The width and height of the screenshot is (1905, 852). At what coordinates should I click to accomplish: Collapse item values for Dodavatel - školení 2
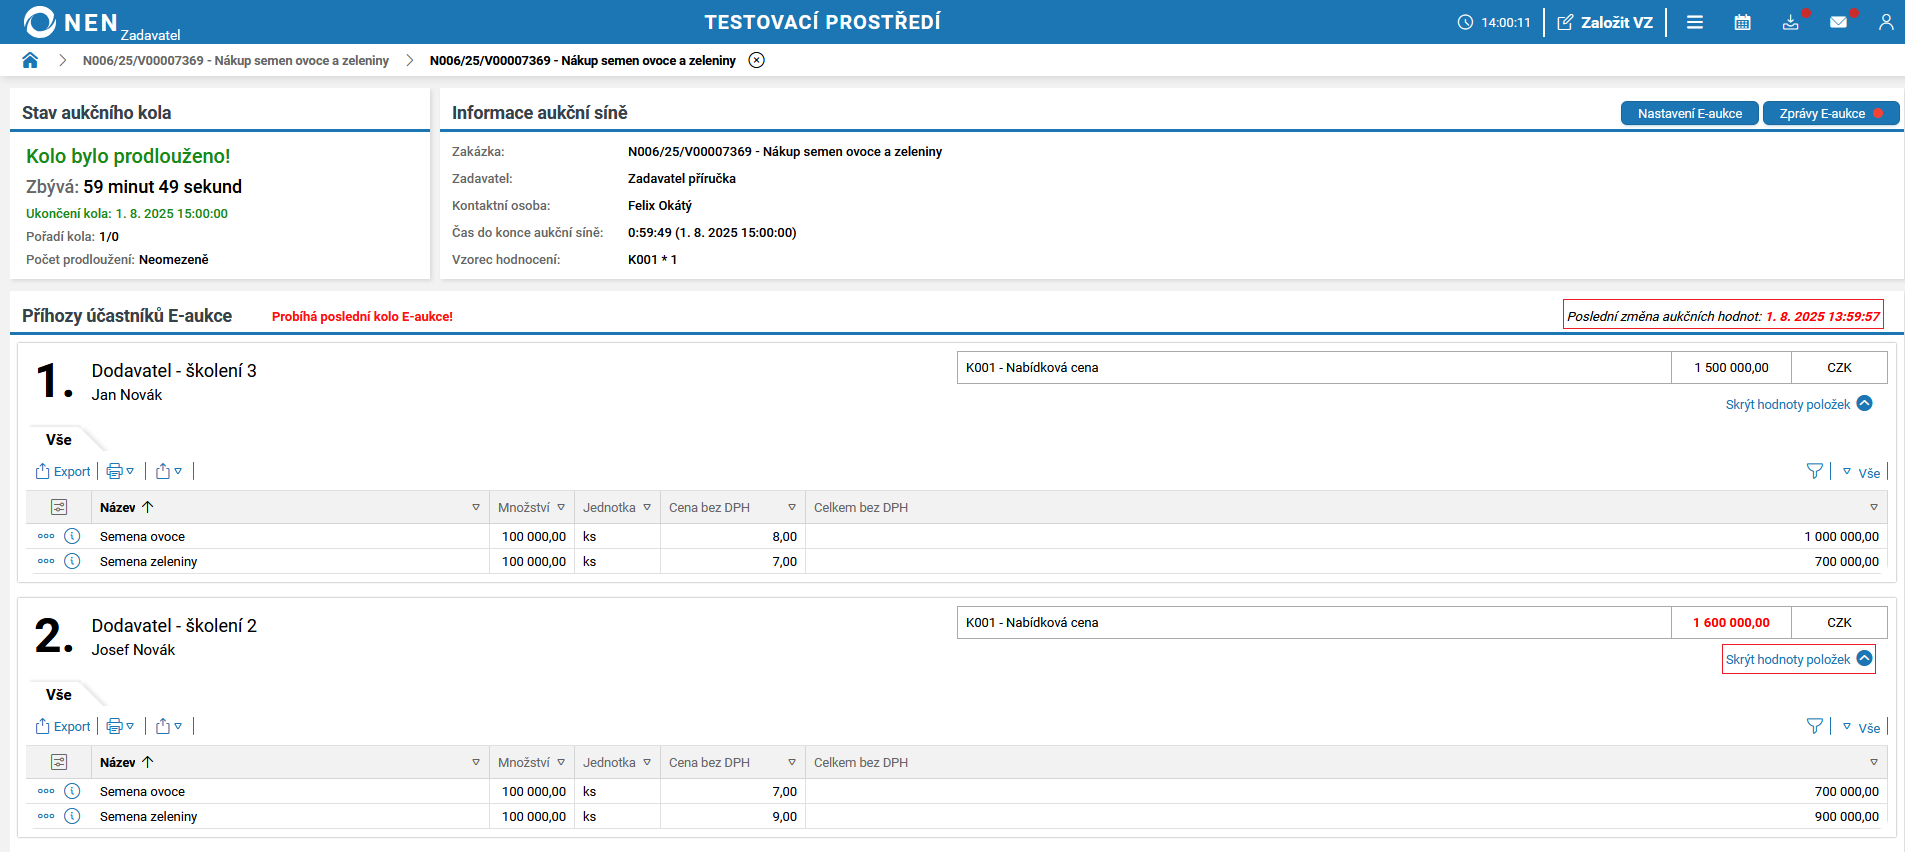pos(1798,659)
